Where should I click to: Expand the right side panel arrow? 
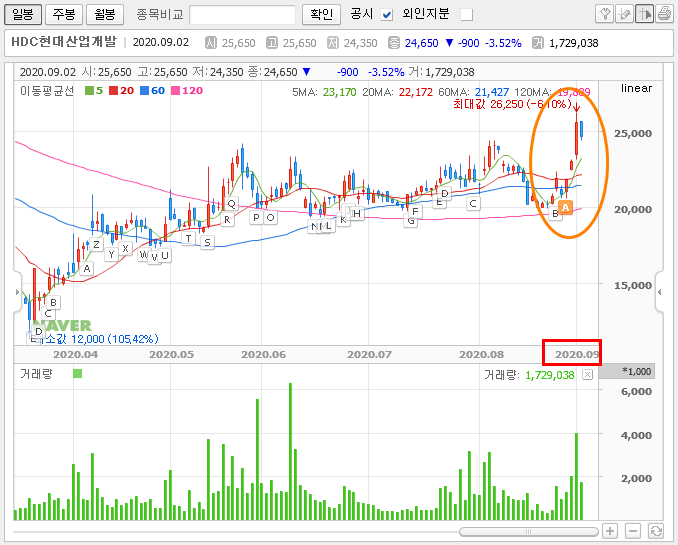[659, 292]
